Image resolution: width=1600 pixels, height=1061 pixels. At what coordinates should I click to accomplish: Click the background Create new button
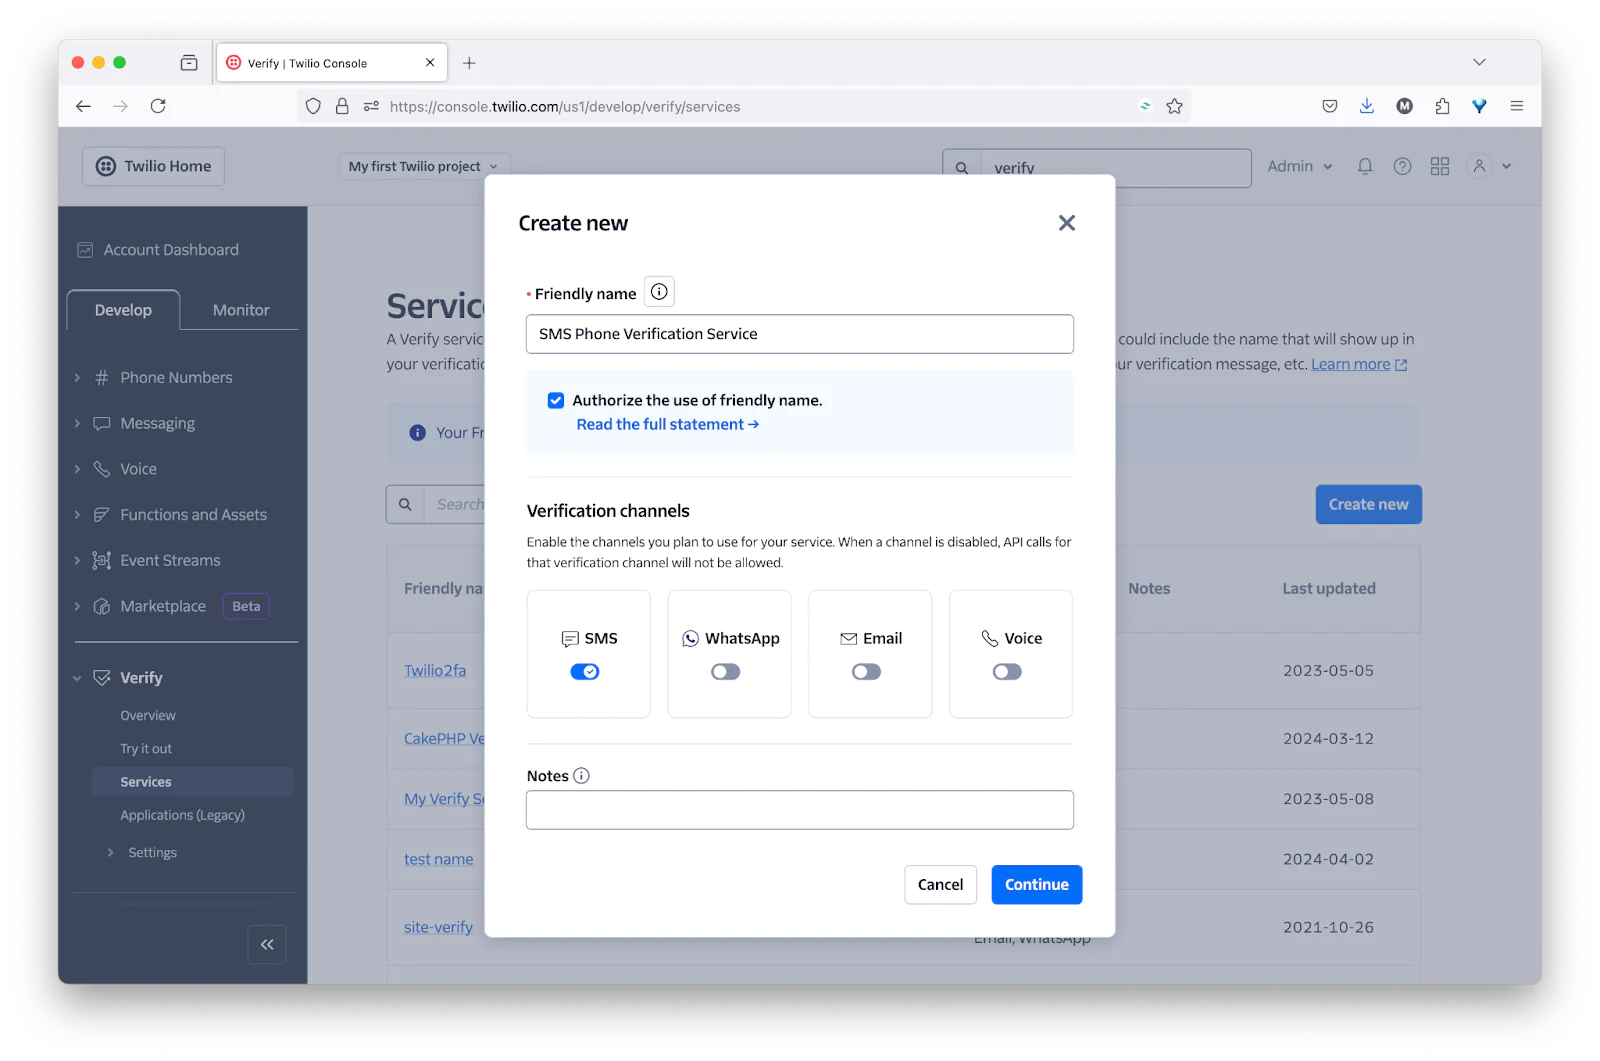tap(1368, 505)
